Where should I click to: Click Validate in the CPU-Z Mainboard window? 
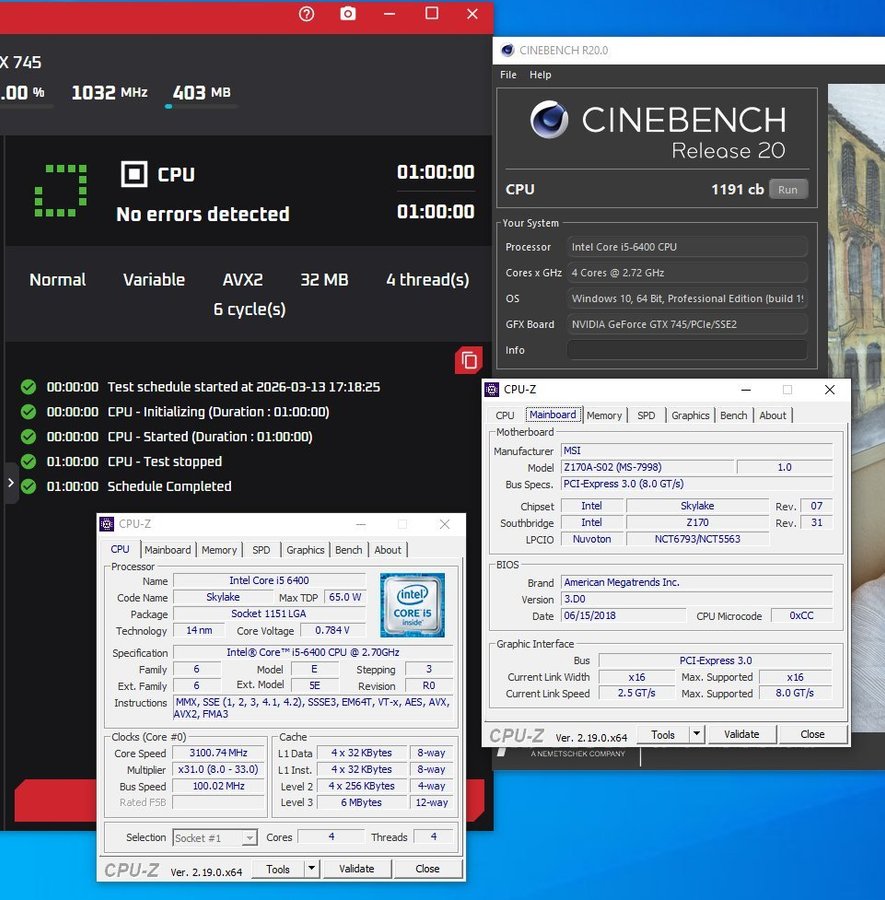[741, 734]
